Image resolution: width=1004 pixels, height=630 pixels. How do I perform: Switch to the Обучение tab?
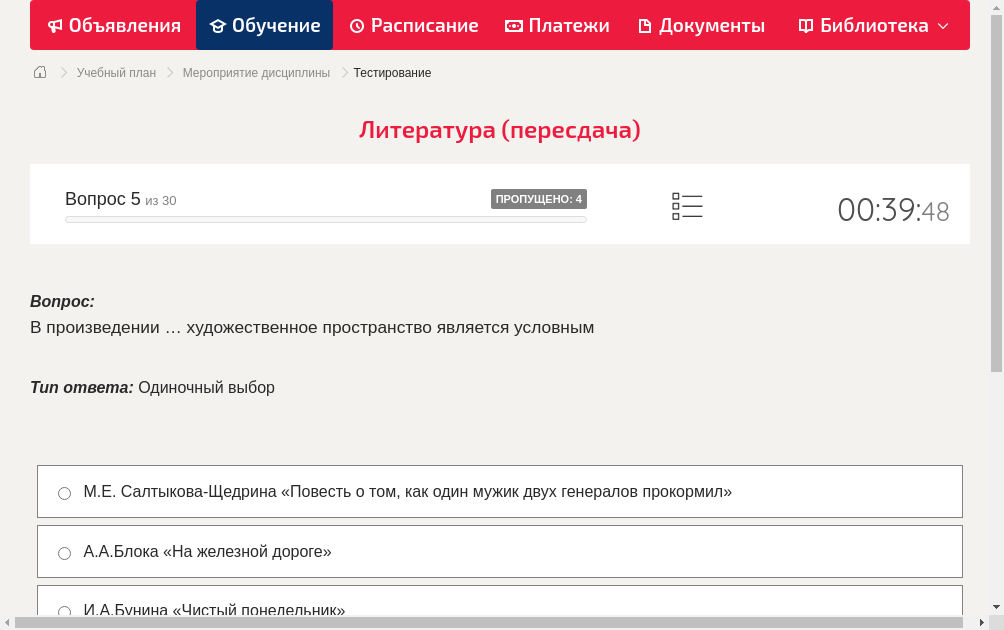coord(264,25)
